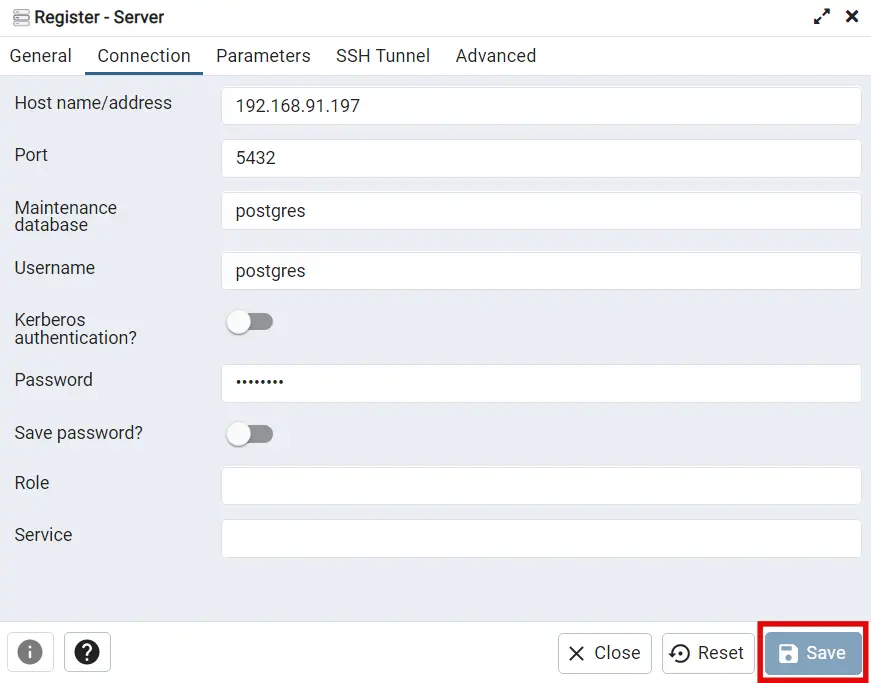Viewport: 871px width, 683px height.
Task: Go to the SSH Tunnel tab
Action: point(383,56)
